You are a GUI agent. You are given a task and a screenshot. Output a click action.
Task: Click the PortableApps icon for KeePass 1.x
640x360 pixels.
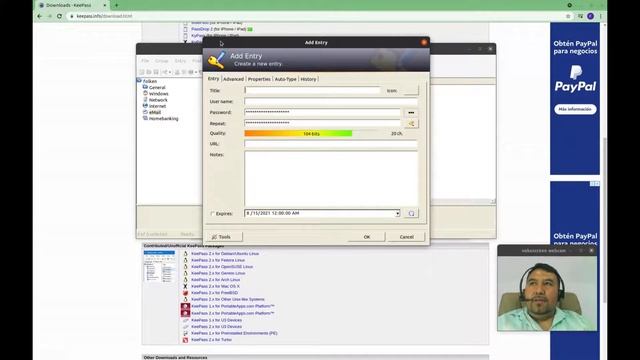pyautogui.click(x=185, y=306)
